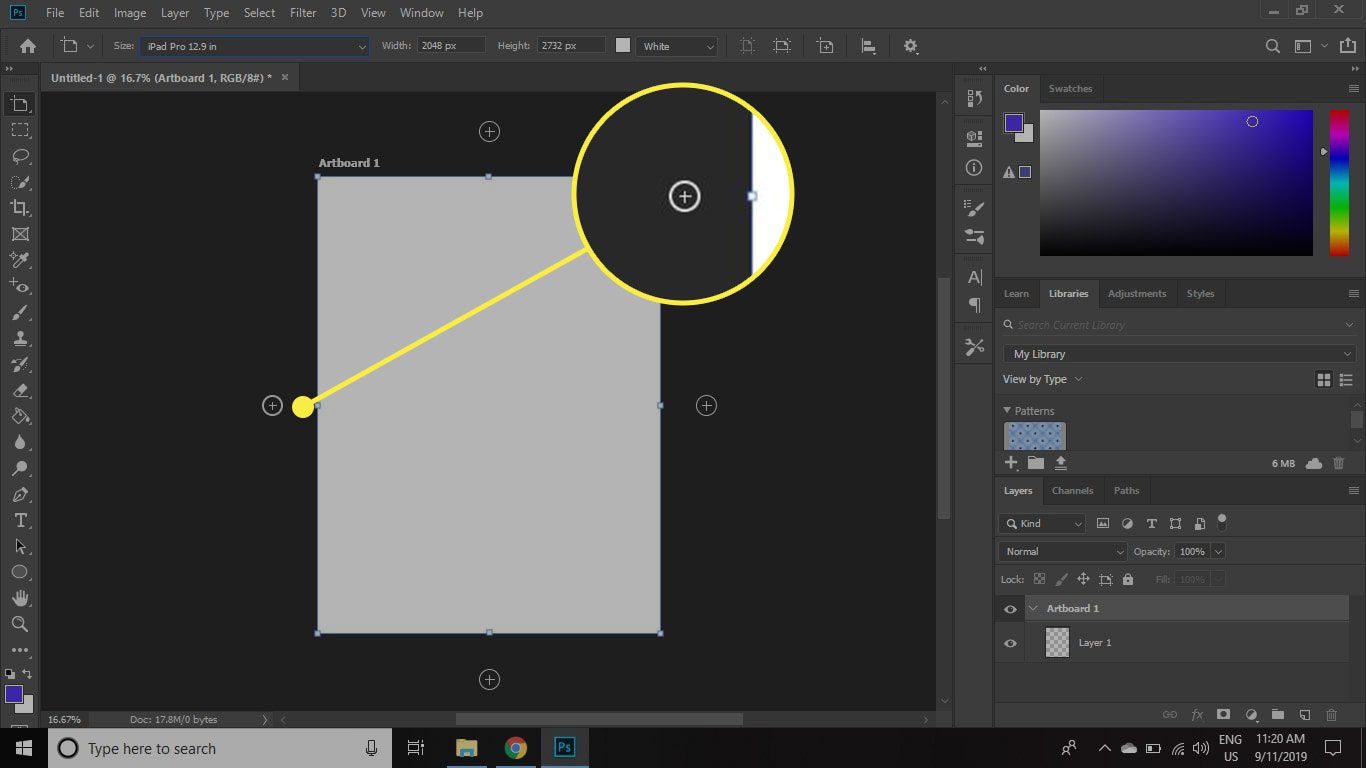Hide Layer 1 with its eye icon
The image size is (1366, 768).
coord(1010,643)
